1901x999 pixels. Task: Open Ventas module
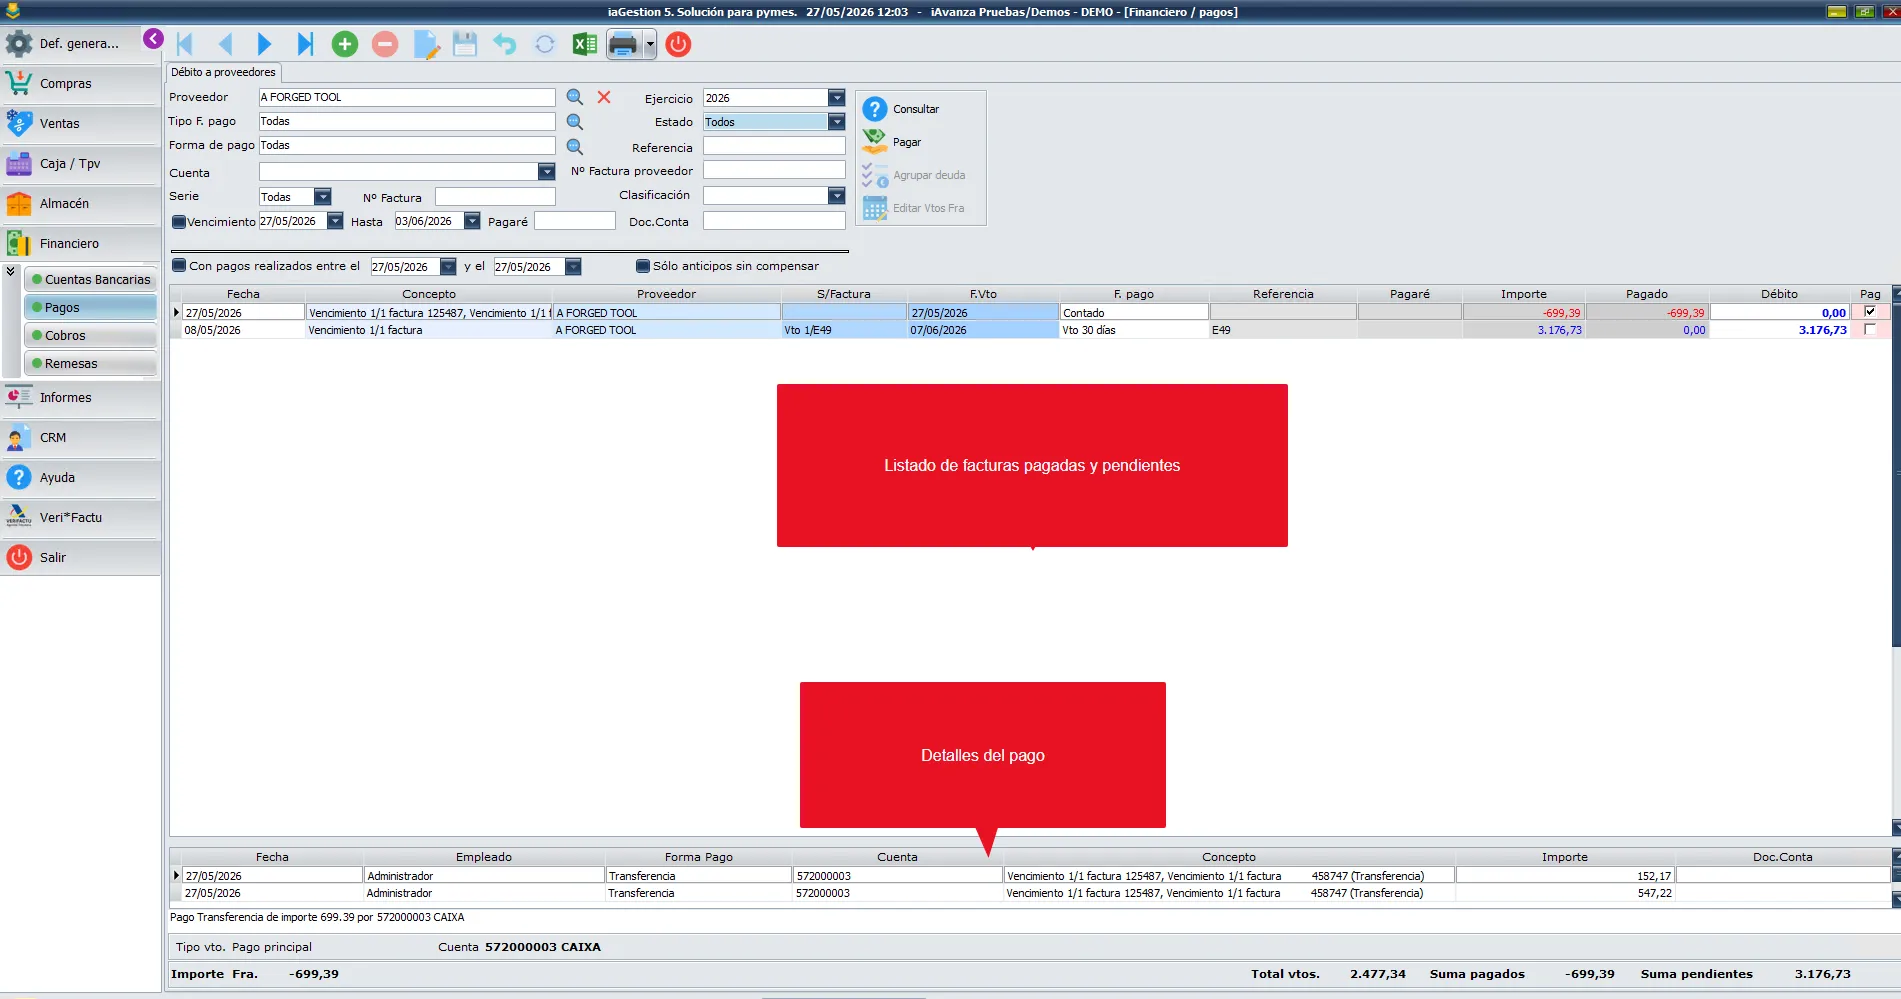tap(80, 124)
